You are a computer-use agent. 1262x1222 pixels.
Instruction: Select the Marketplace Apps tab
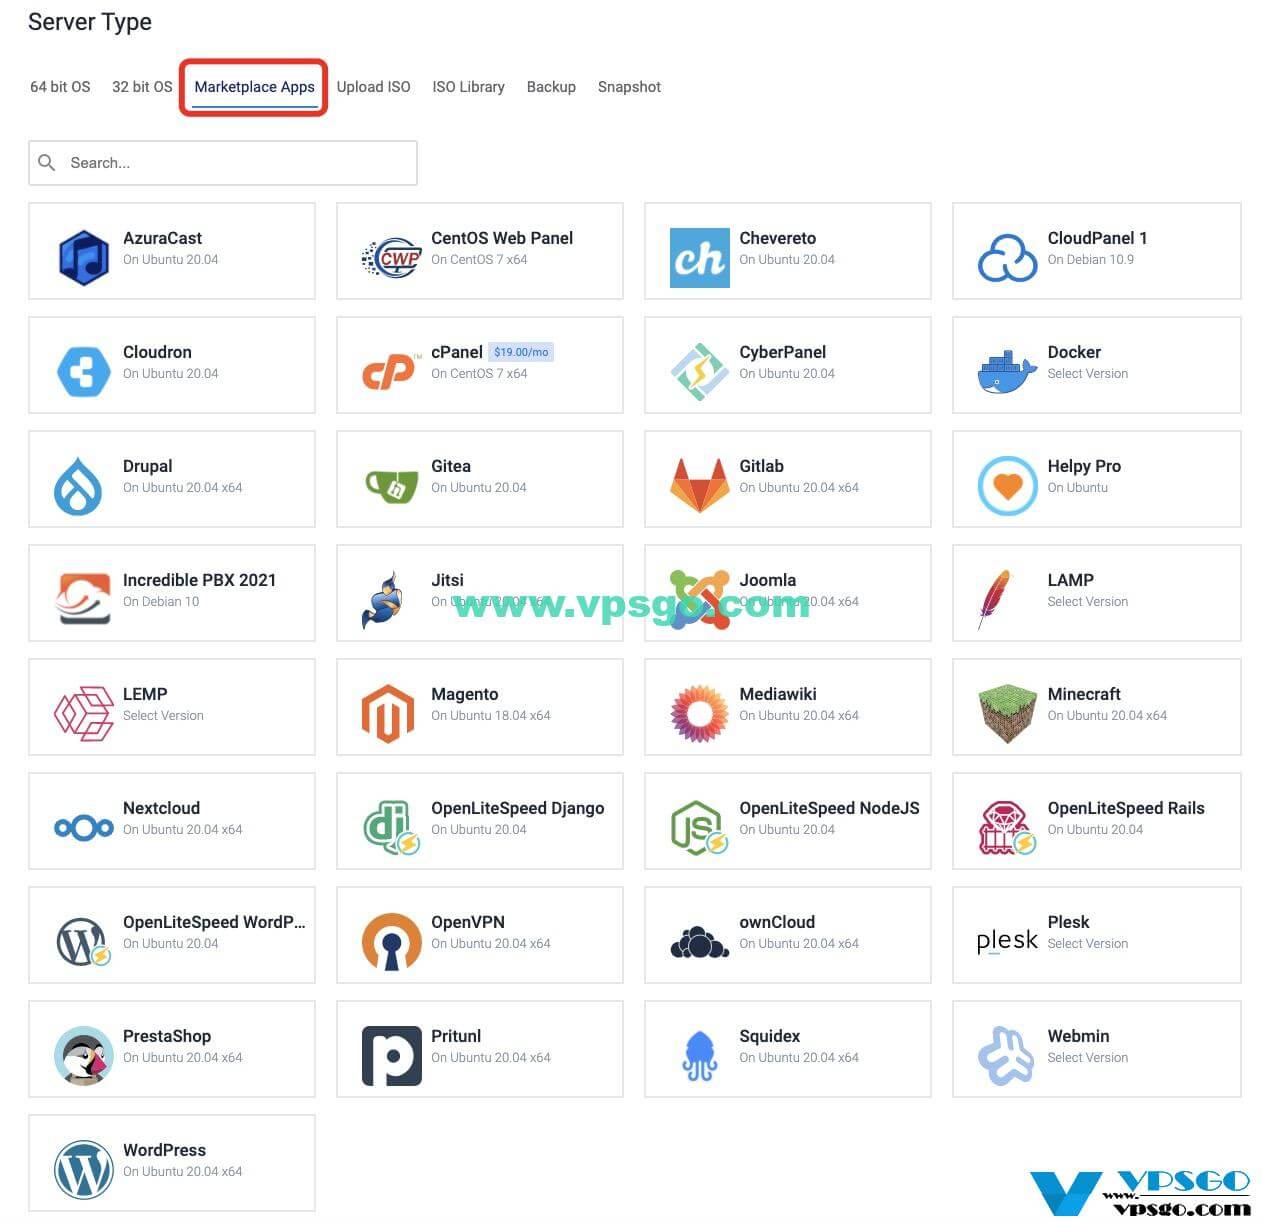[254, 87]
